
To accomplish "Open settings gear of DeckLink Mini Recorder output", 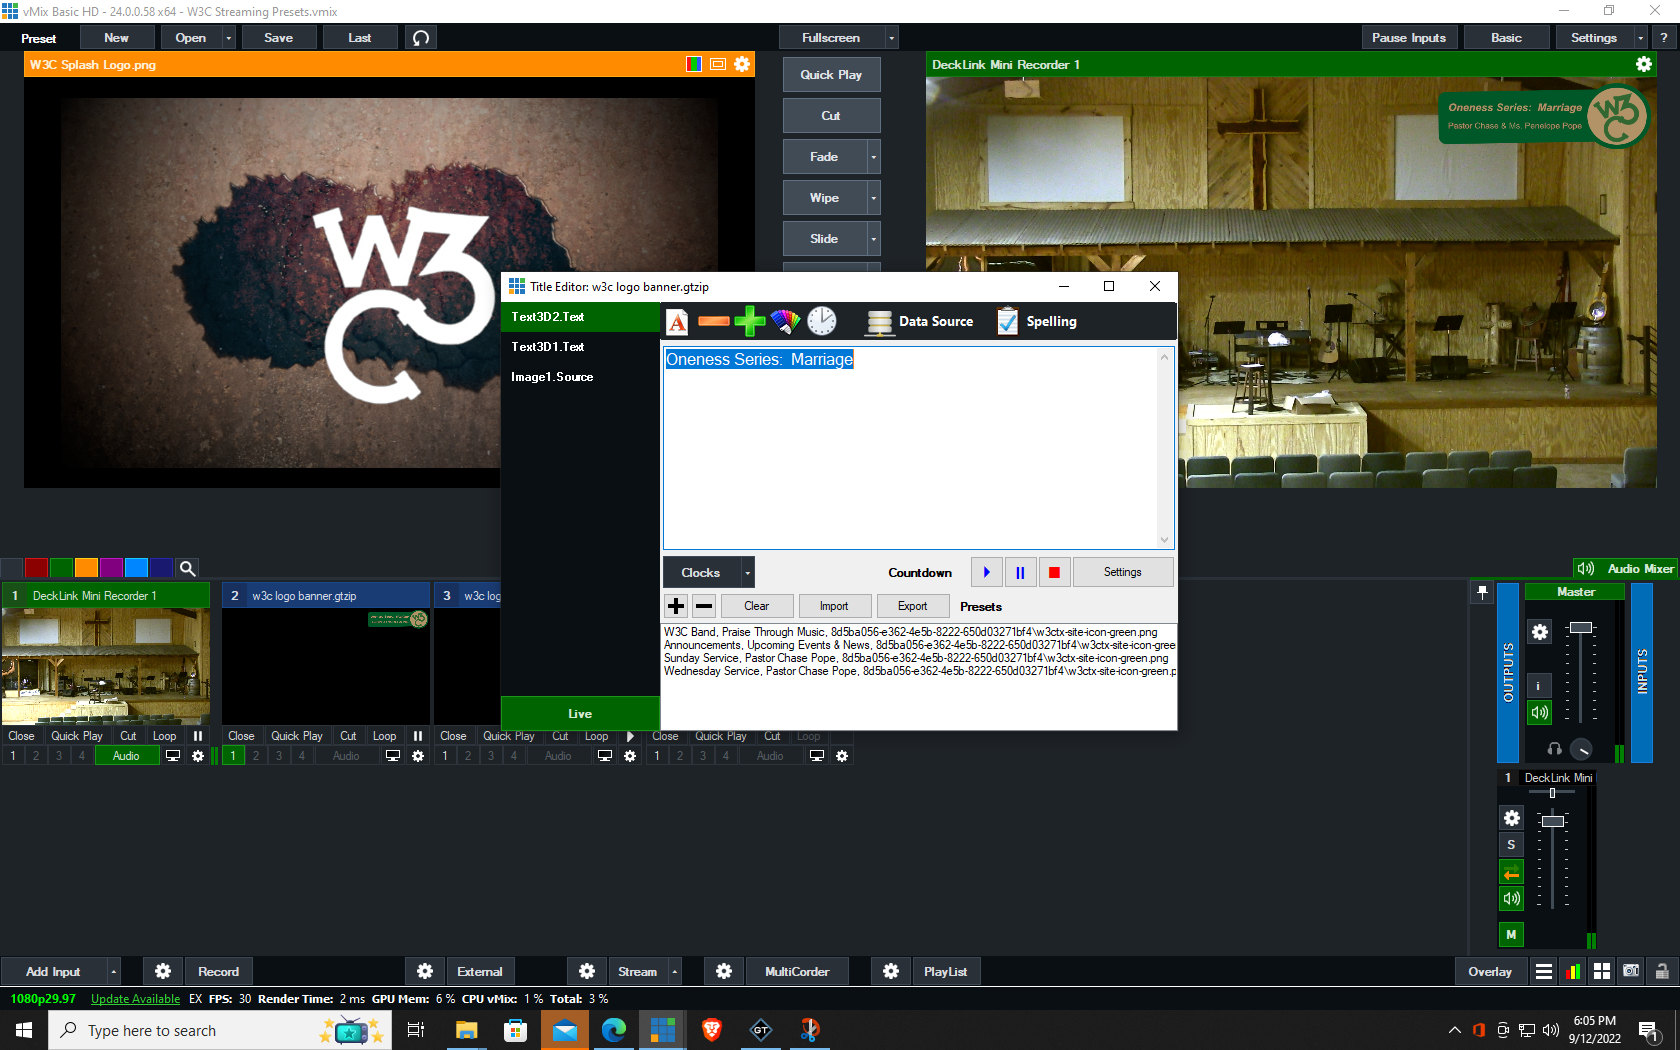I will point(1643,64).
